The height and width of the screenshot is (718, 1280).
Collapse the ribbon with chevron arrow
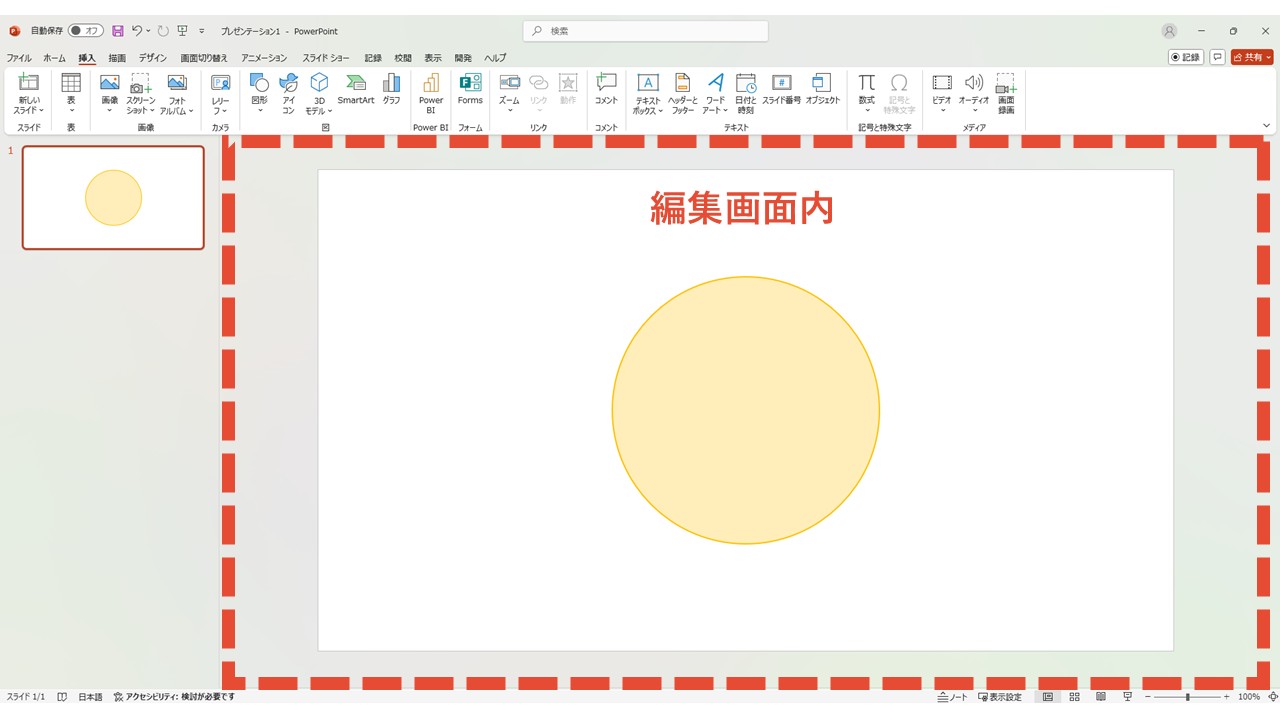coord(1267,126)
